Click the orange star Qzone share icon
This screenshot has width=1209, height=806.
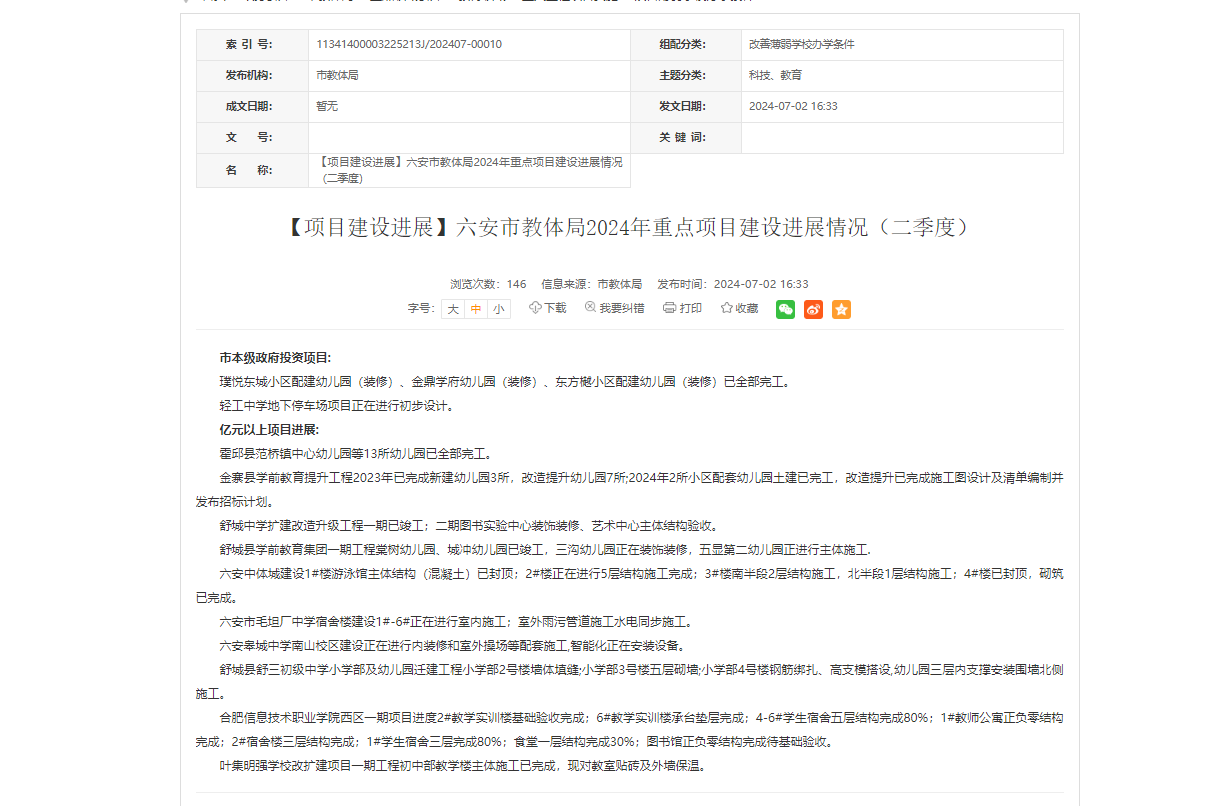(841, 310)
